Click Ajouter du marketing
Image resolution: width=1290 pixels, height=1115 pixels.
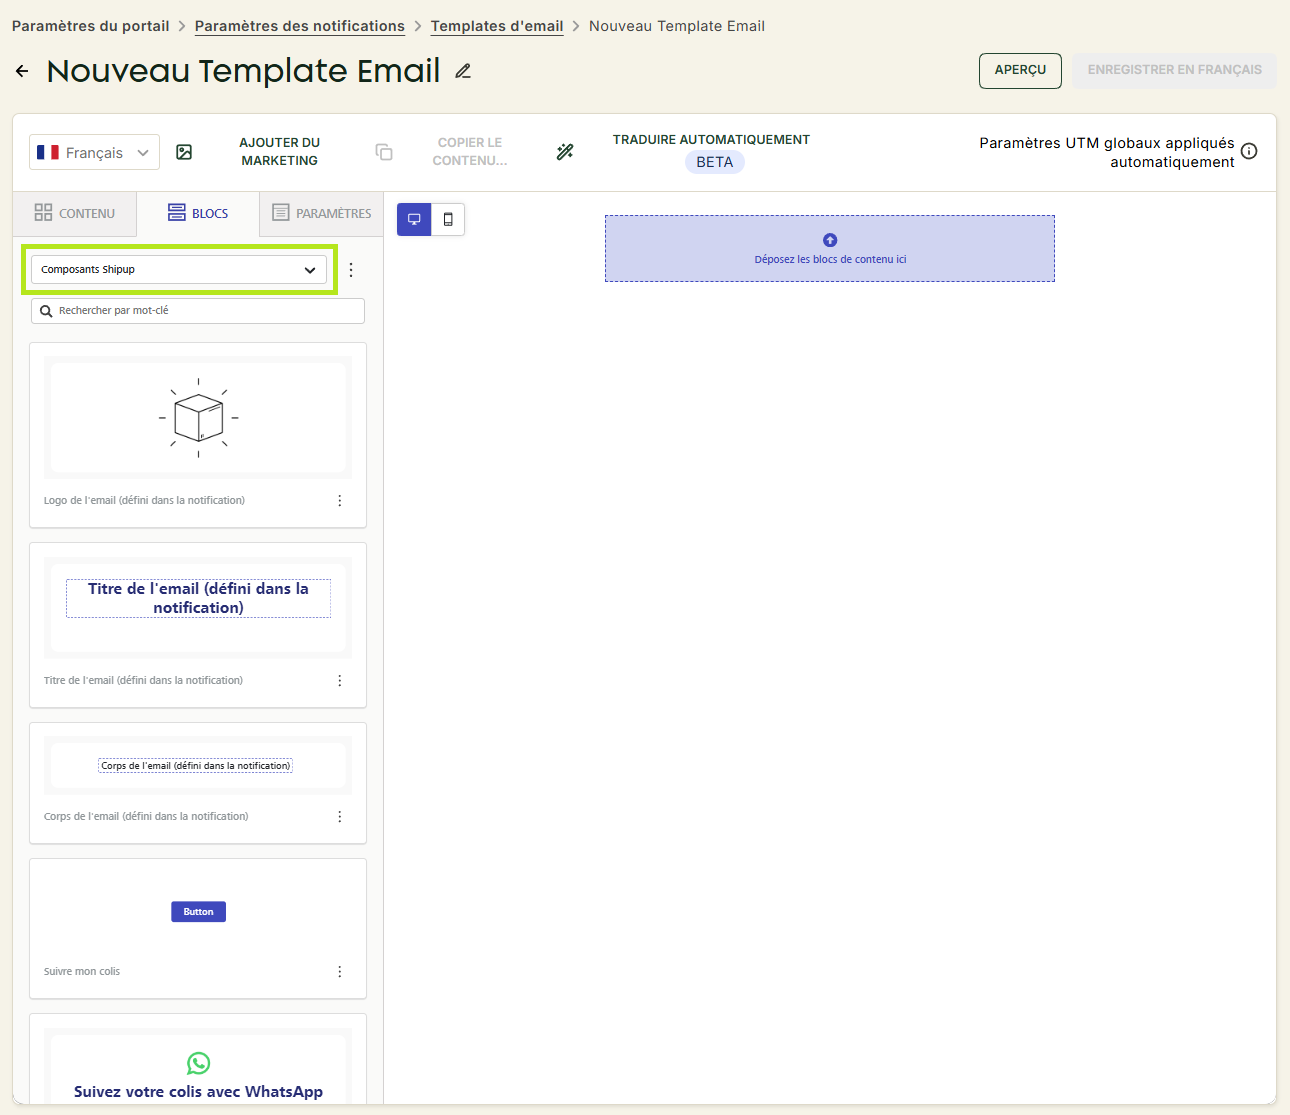tap(280, 152)
